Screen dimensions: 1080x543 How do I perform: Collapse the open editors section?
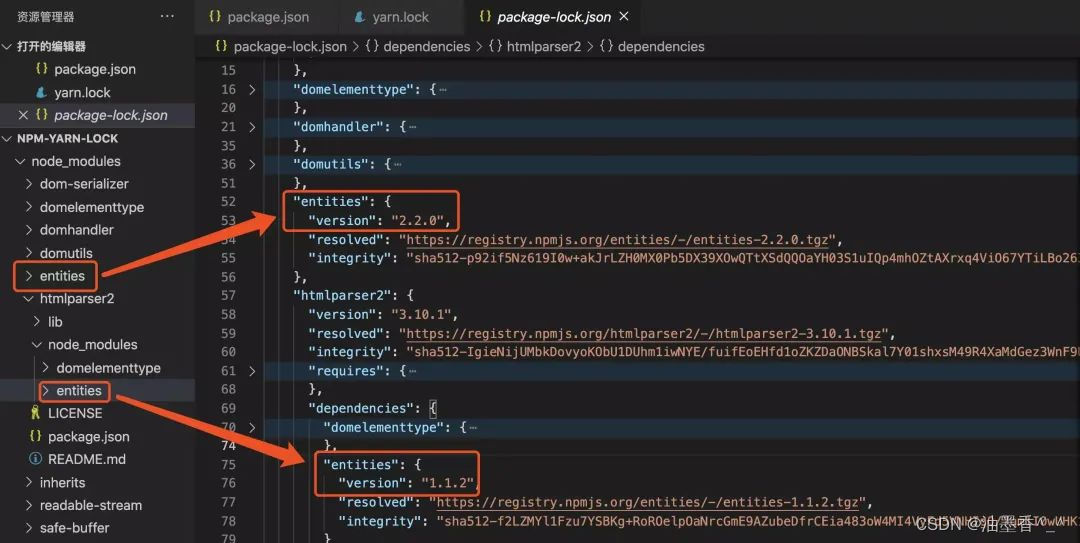click(x=7, y=46)
